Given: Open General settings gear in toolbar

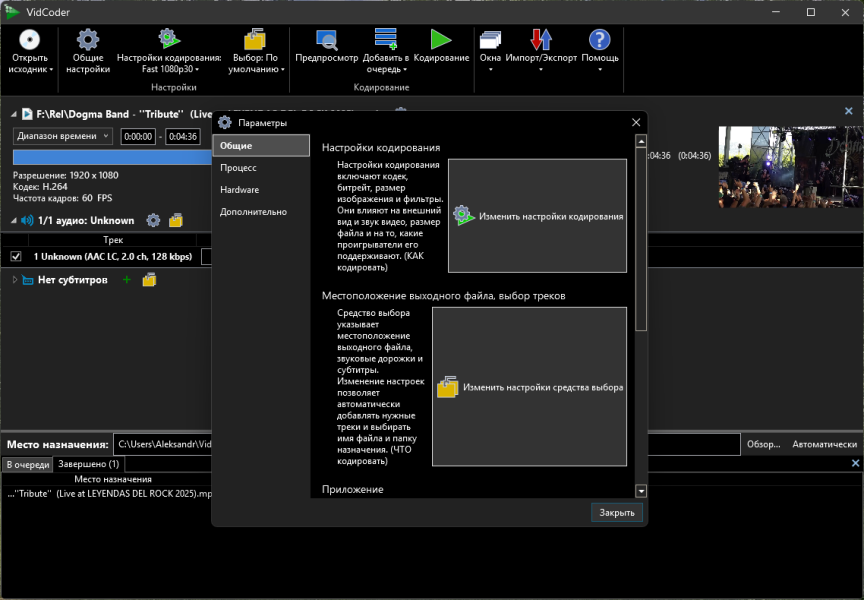Looking at the screenshot, I should click(88, 40).
